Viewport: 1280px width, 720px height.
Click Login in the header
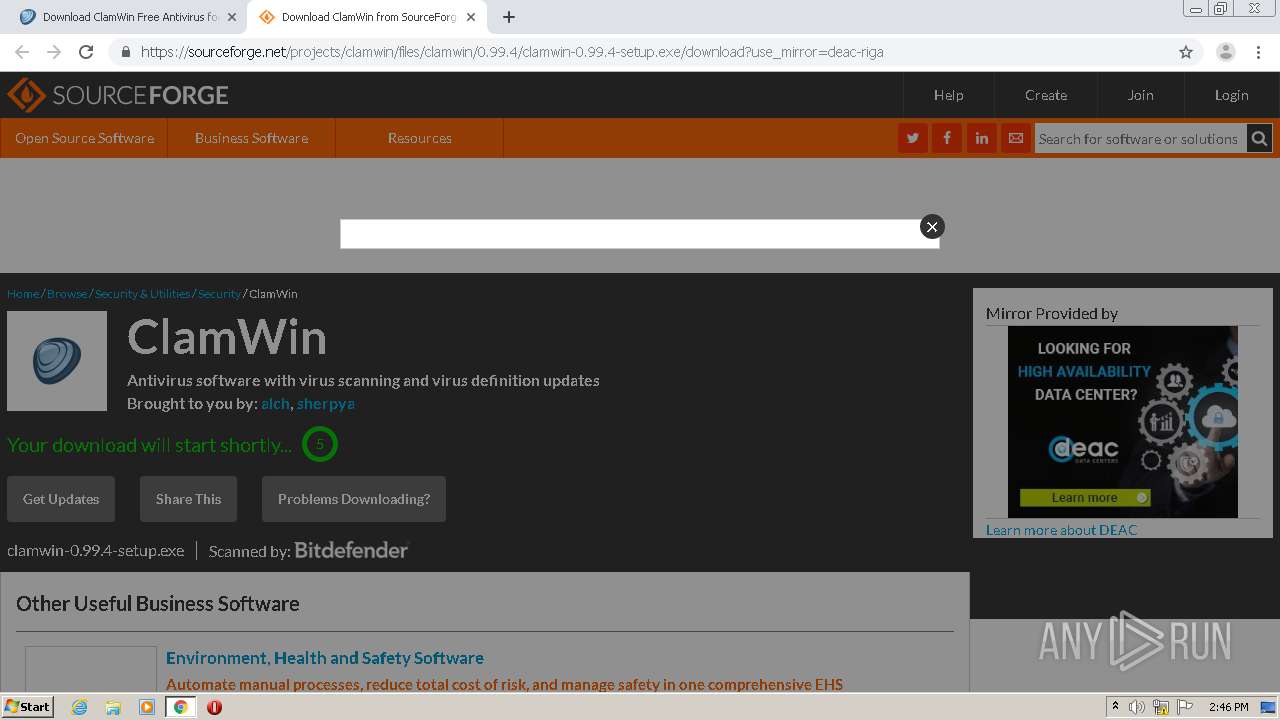(x=1232, y=95)
